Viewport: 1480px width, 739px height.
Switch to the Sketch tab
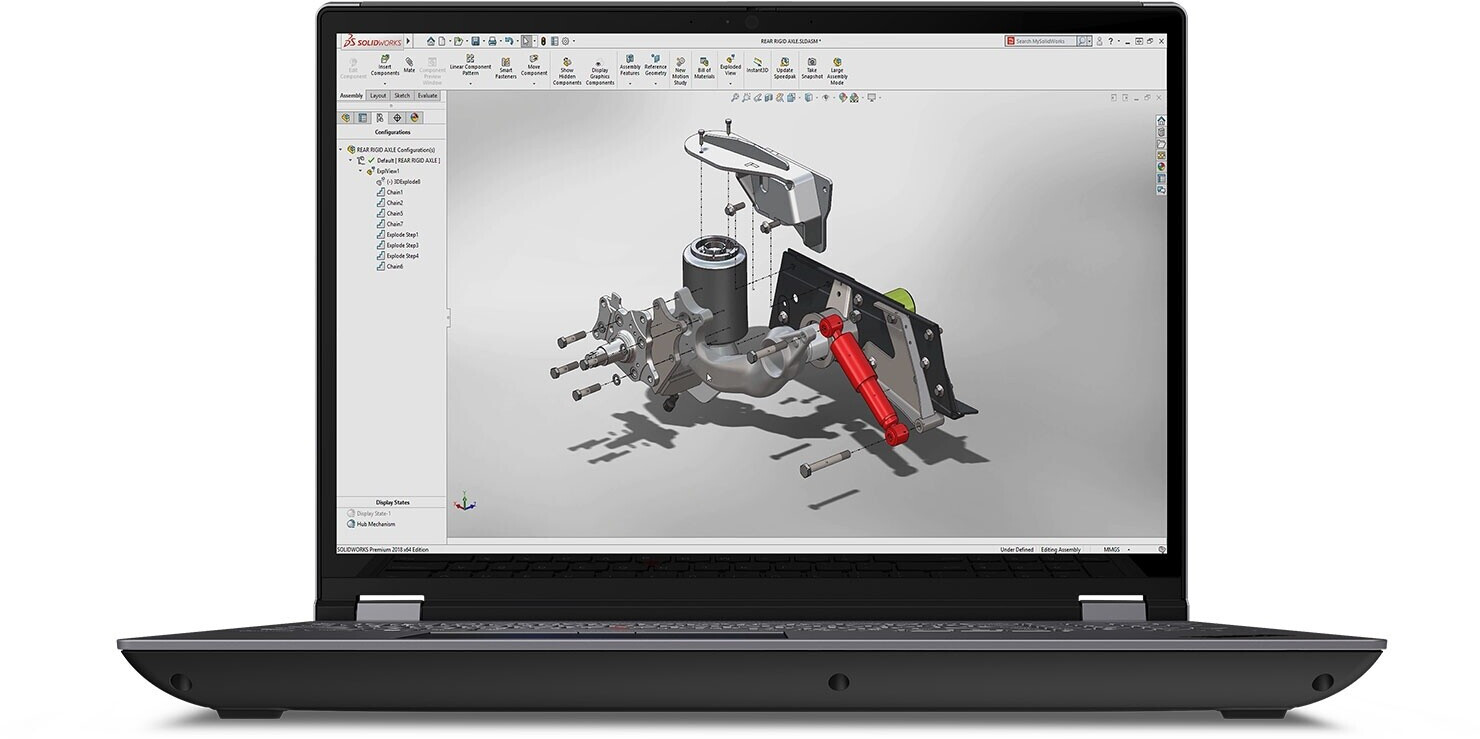(x=402, y=96)
